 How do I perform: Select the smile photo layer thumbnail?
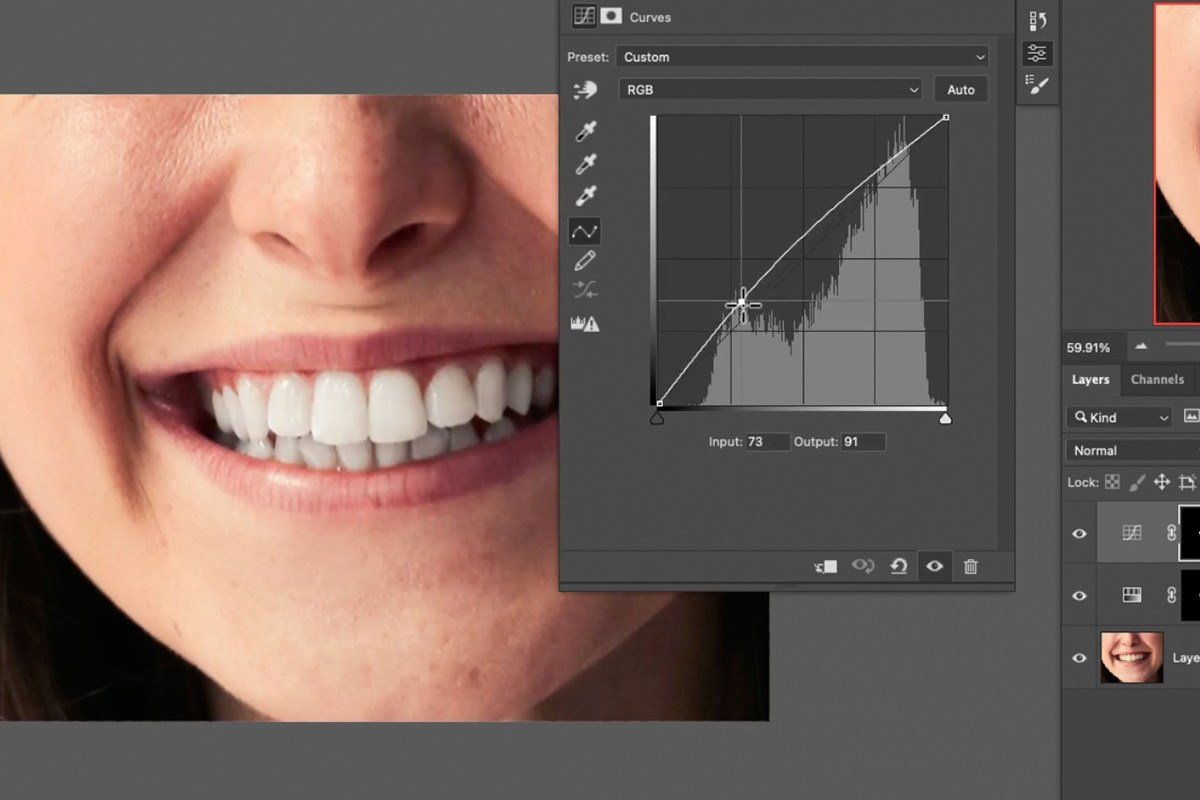click(1132, 657)
